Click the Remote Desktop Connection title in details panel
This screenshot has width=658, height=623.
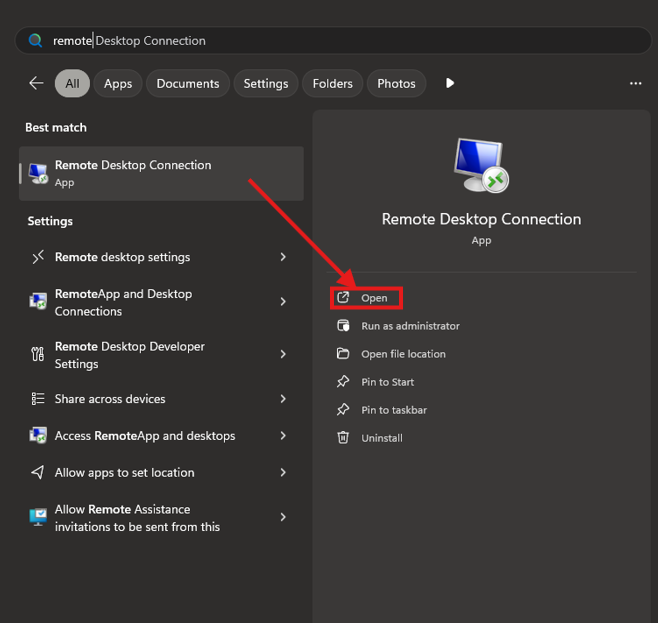pyautogui.click(x=481, y=219)
